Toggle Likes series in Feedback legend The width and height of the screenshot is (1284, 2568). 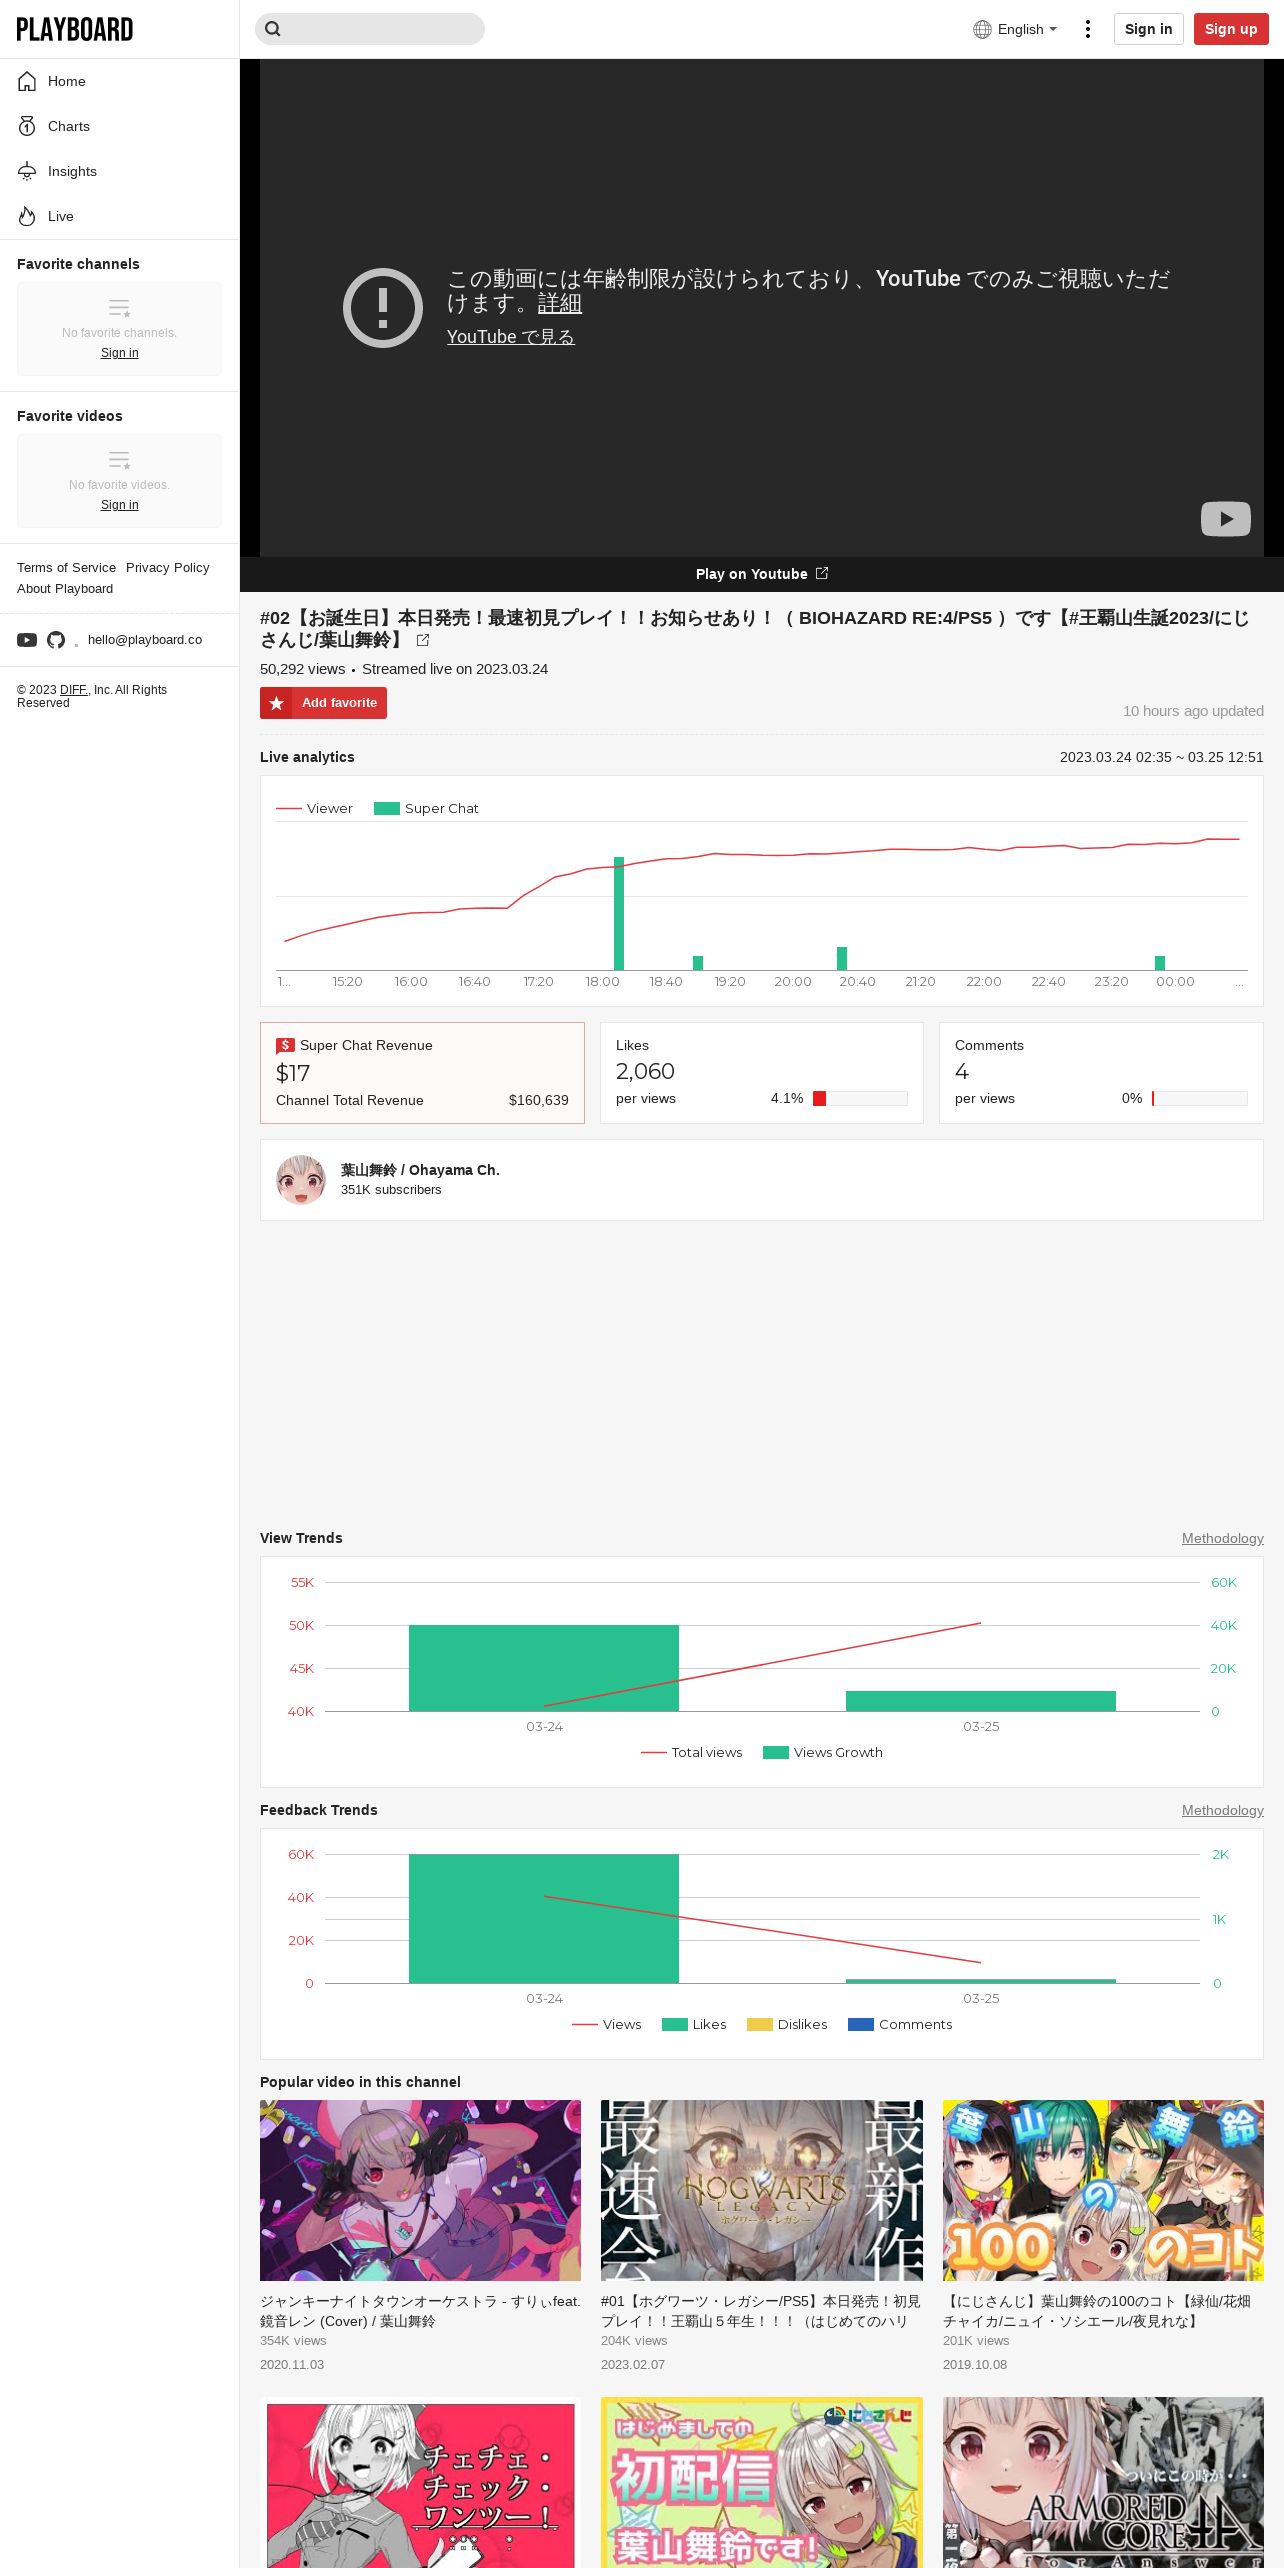click(694, 2024)
